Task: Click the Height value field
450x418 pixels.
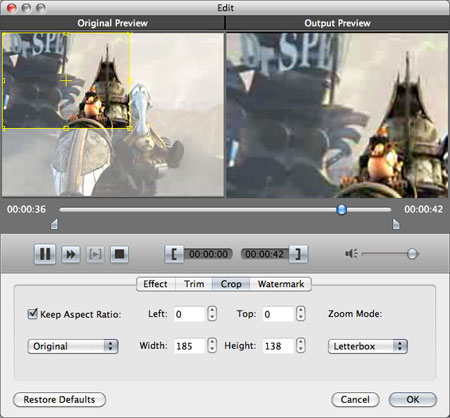Action: point(278,346)
